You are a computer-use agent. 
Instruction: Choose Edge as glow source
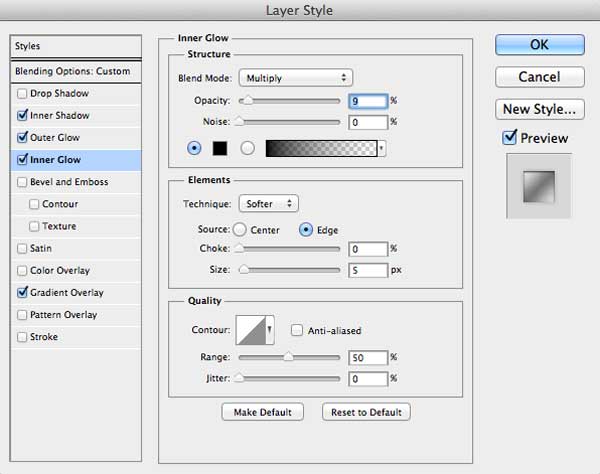point(306,230)
